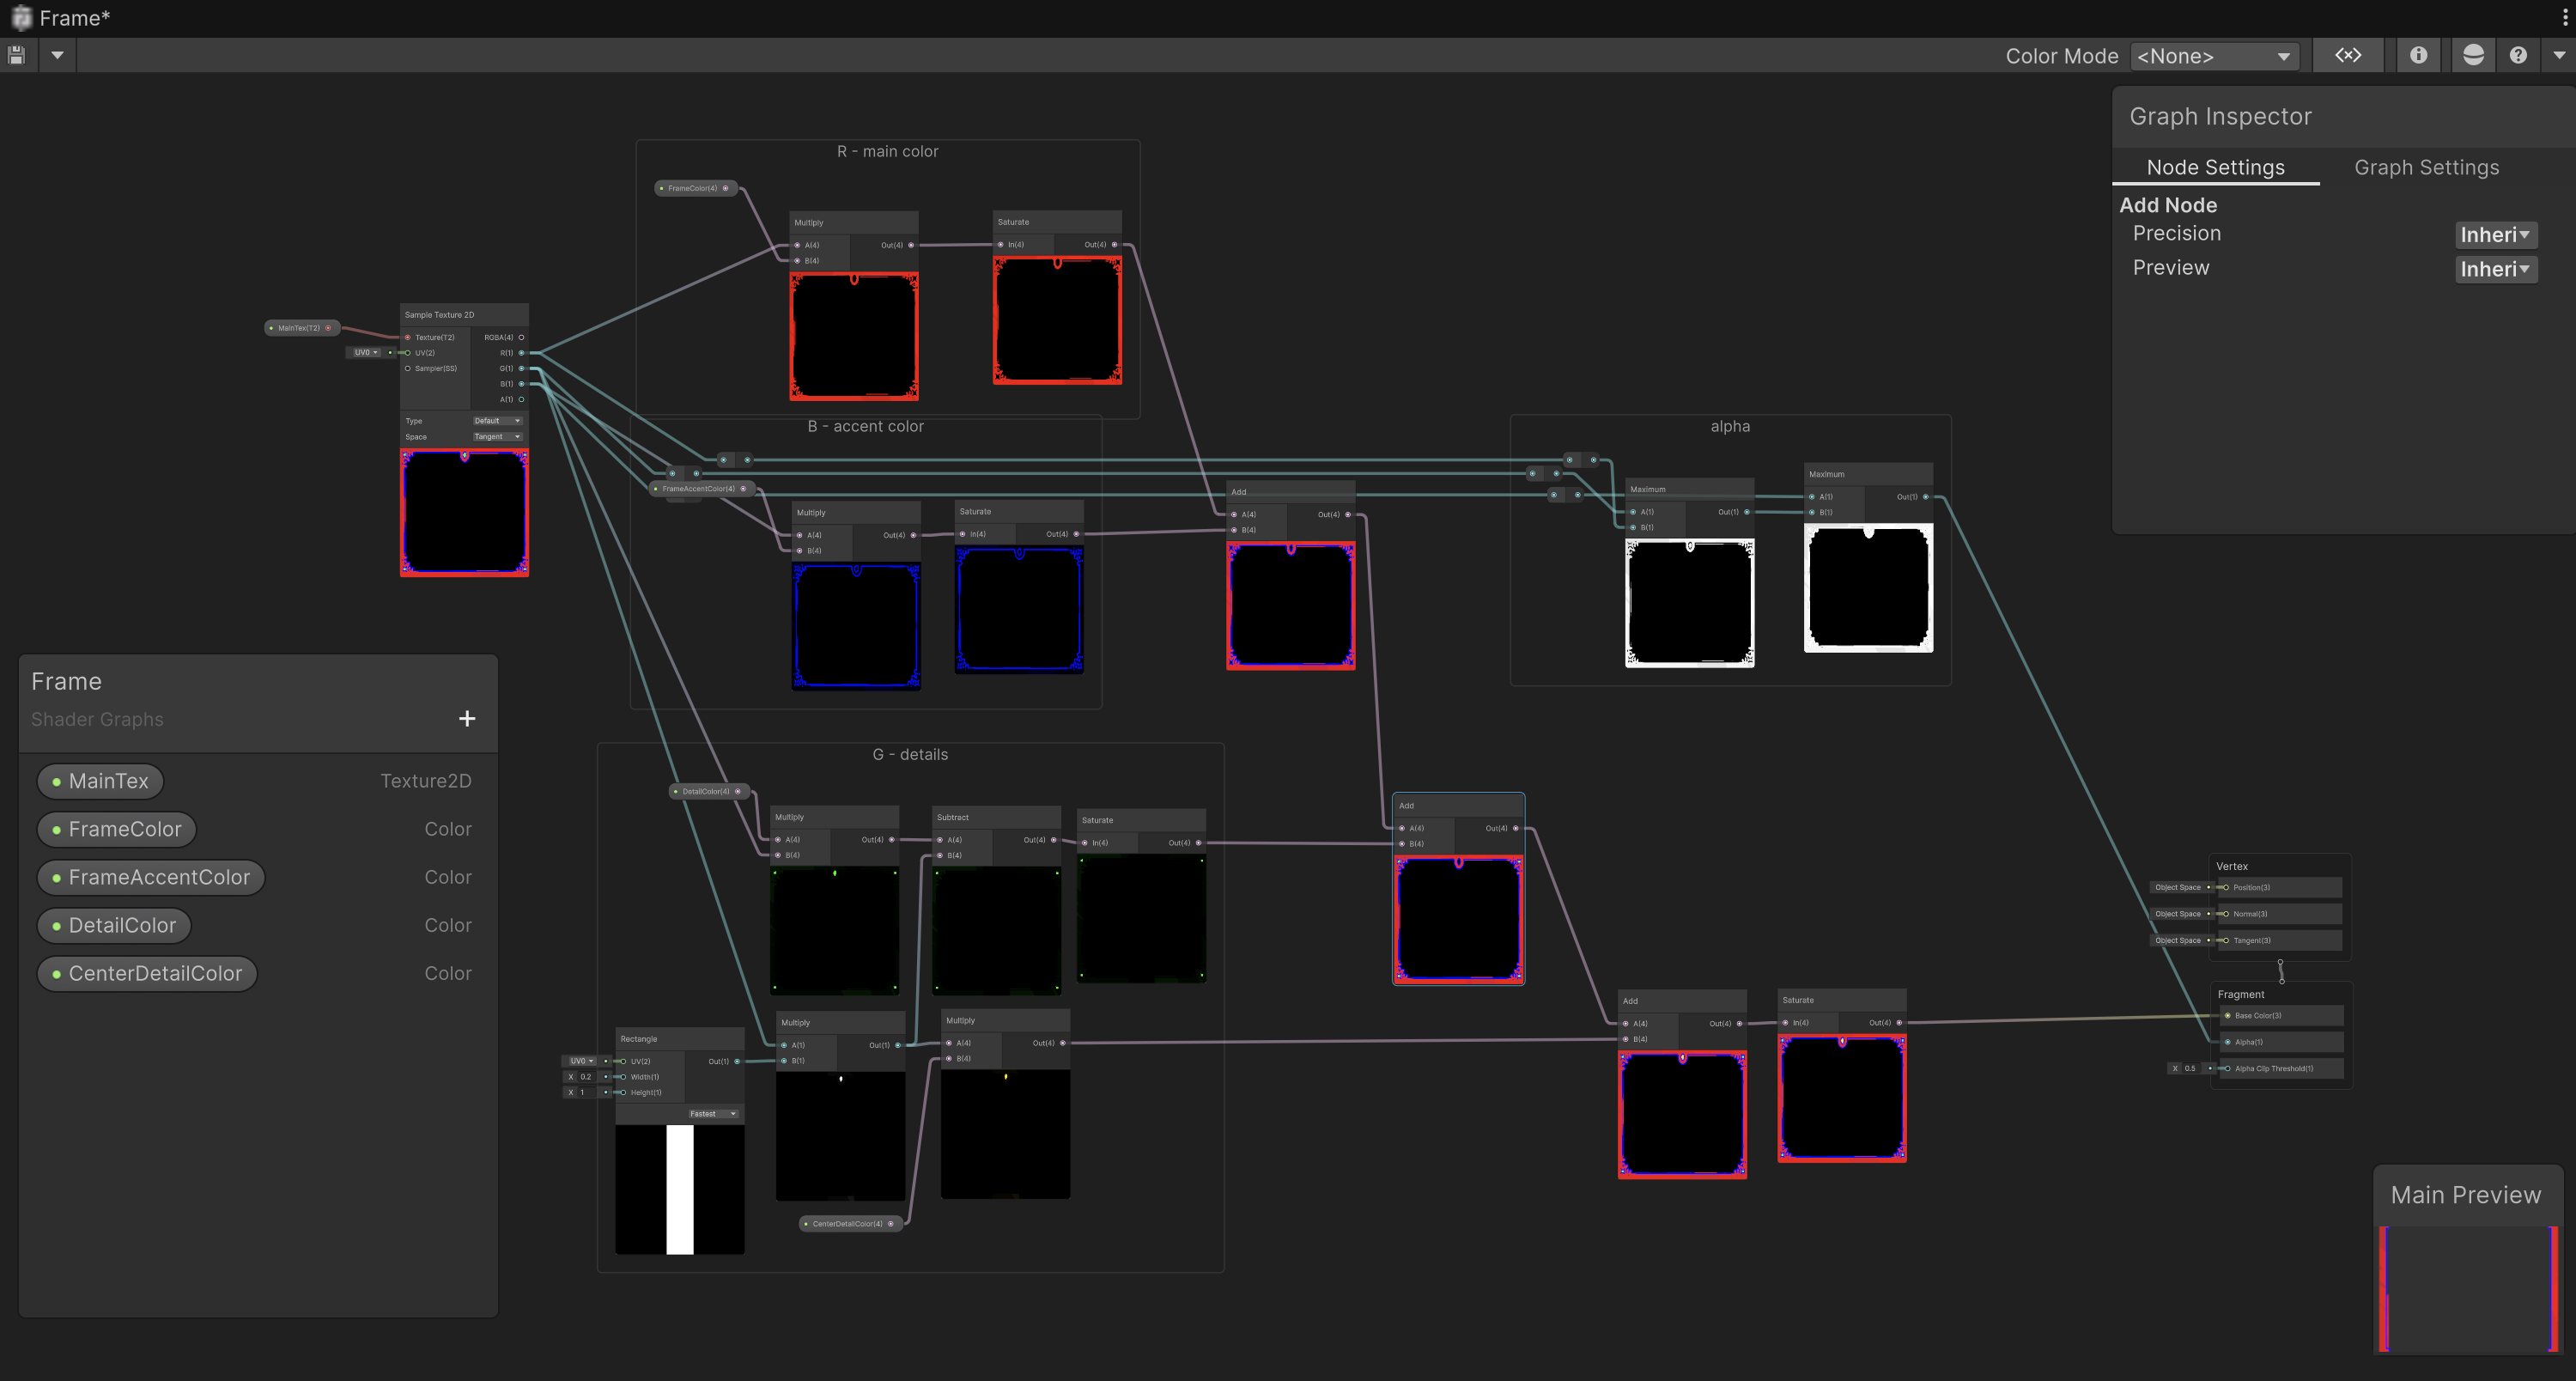Click the Tangent(3) vertex input port

2225,940
